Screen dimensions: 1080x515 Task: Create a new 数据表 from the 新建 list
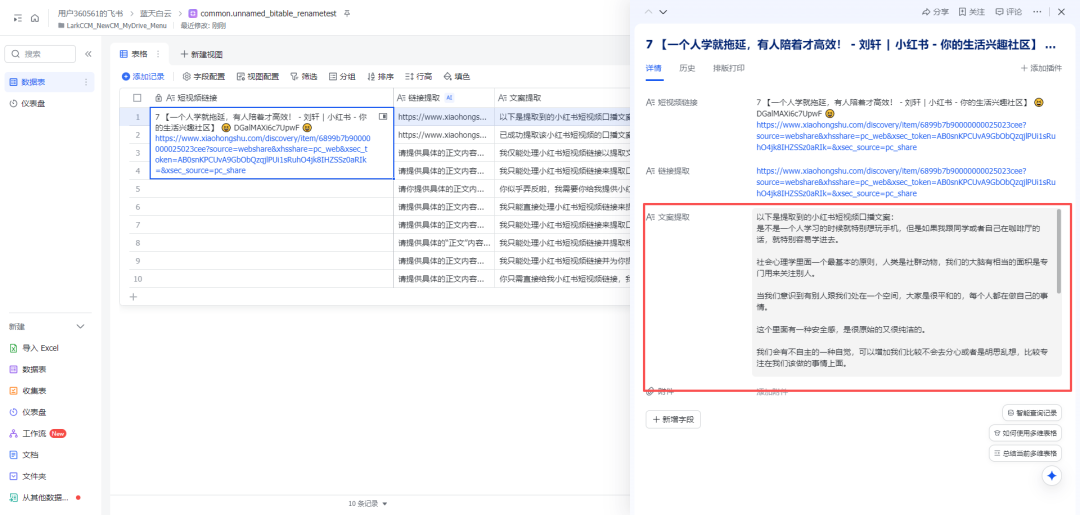28,370
